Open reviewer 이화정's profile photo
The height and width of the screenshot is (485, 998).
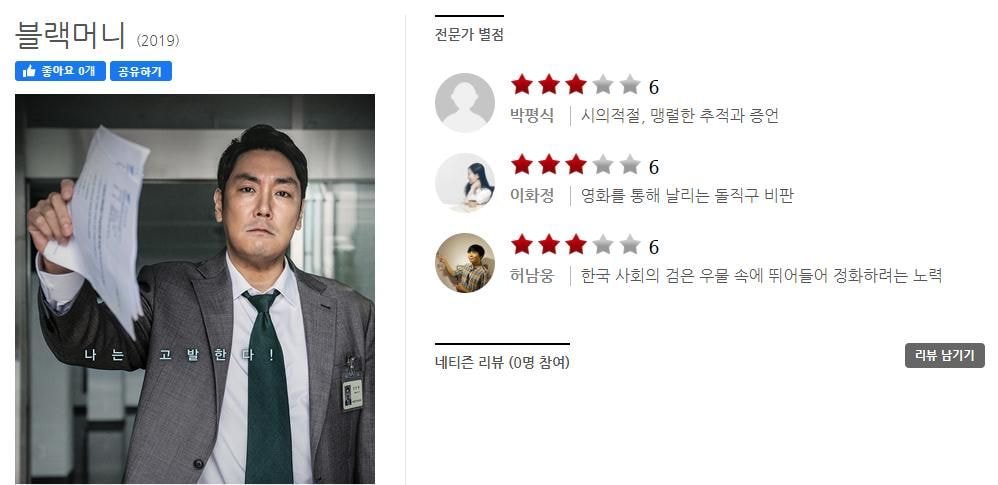click(465, 183)
